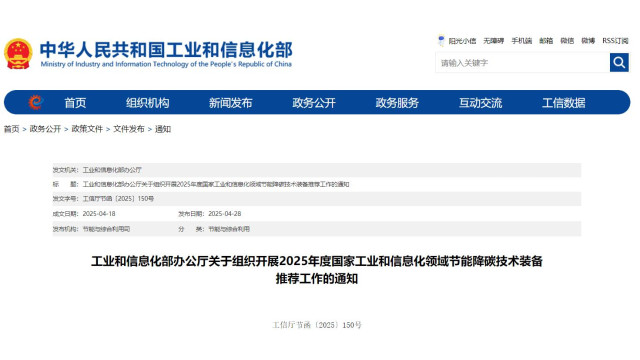Click the 成文日期 value 2025-04-18

[x=99, y=213]
